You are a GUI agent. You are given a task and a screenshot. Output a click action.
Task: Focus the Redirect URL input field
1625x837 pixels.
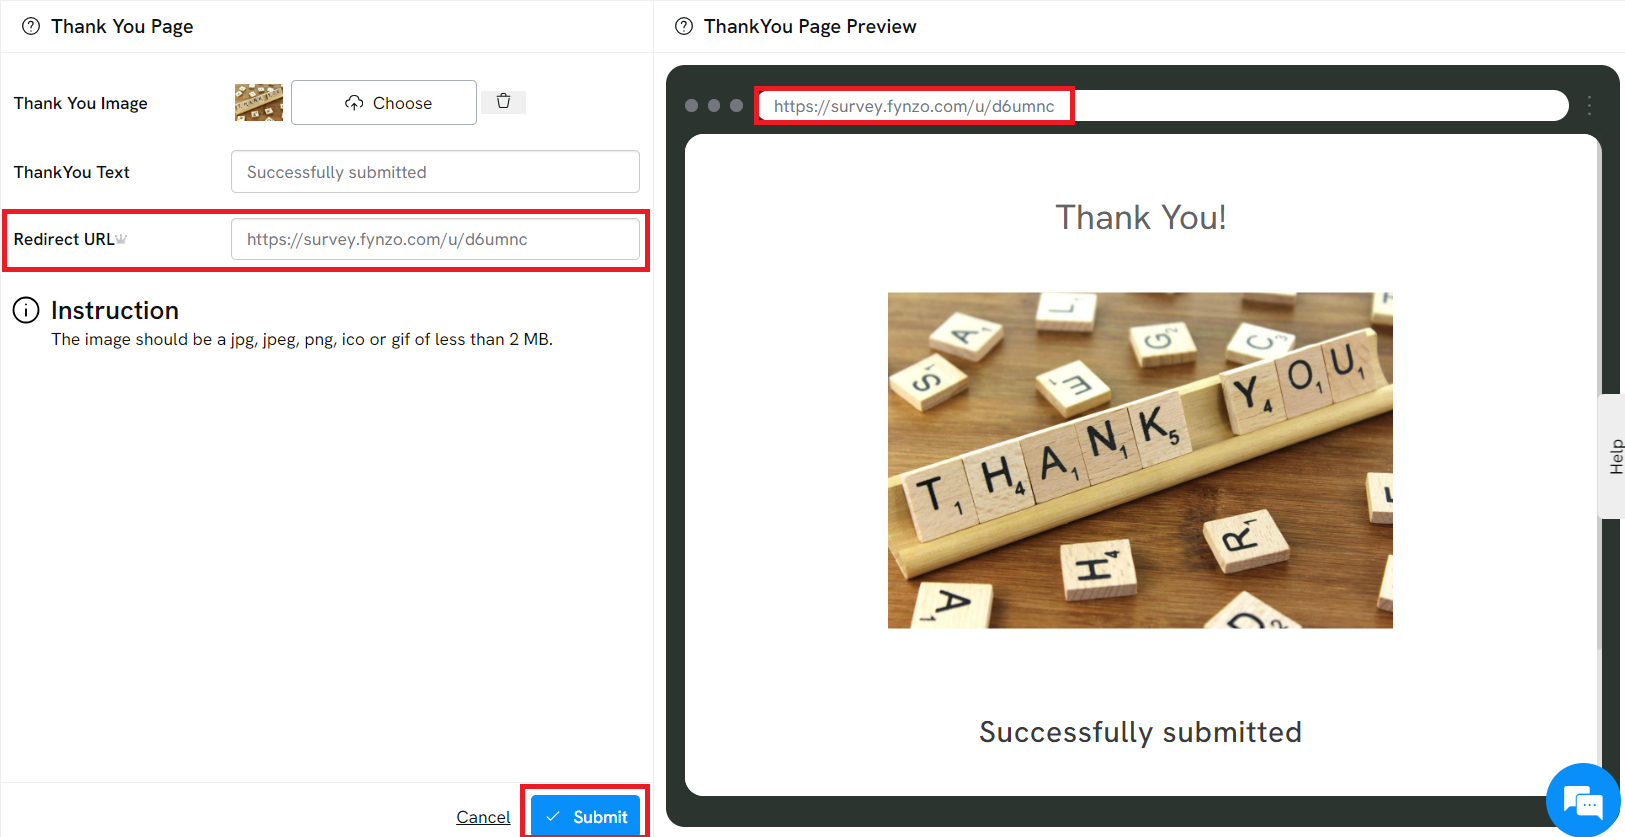[x=435, y=239]
